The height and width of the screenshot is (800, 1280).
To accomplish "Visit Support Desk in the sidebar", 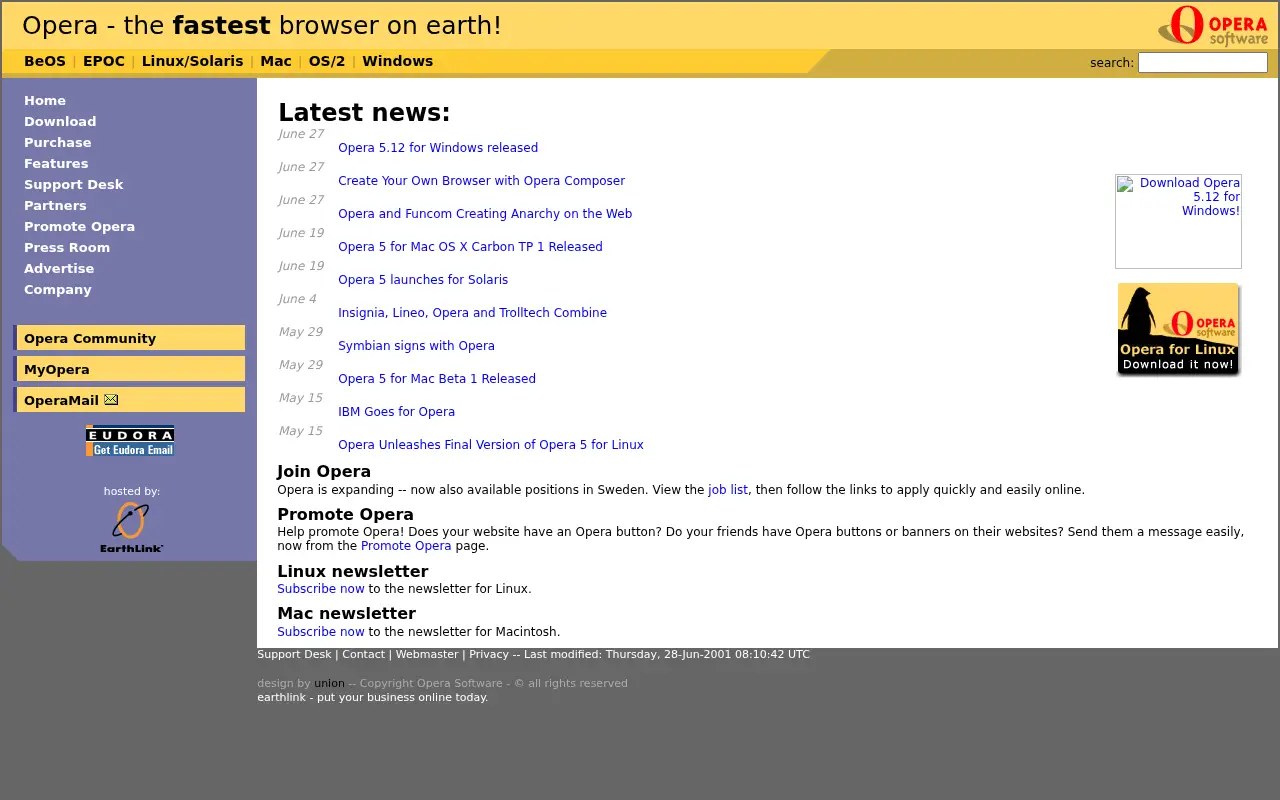I will tap(74, 185).
